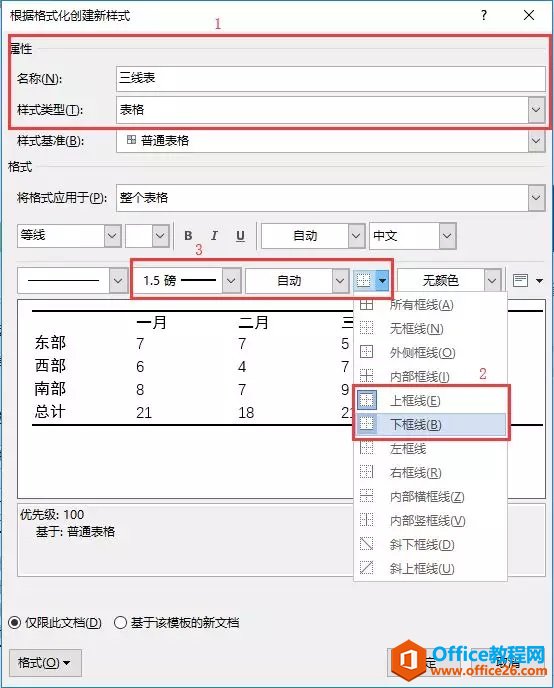Choose Bottom Border 下框线(B)

(430, 424)
